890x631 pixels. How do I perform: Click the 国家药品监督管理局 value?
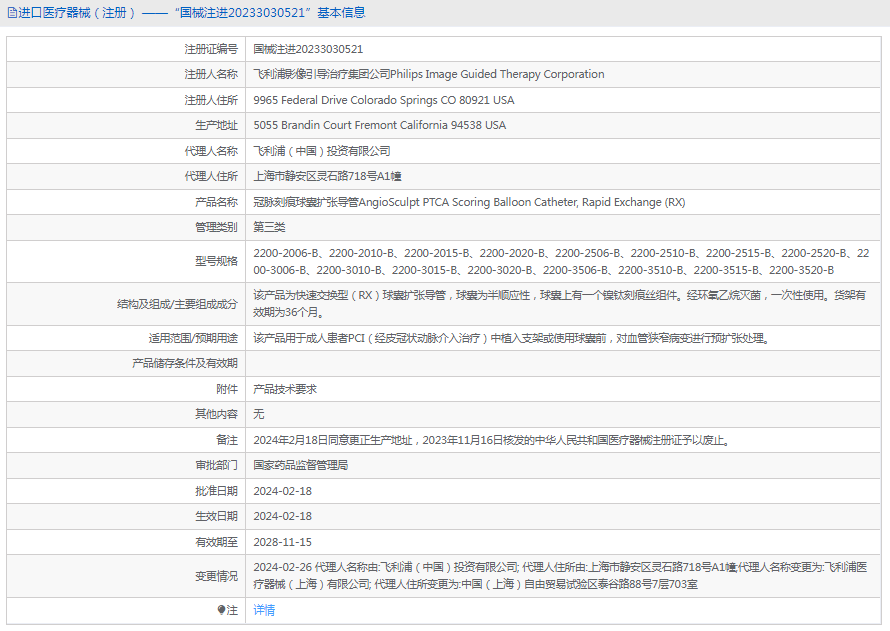click(x=301, y=465)
